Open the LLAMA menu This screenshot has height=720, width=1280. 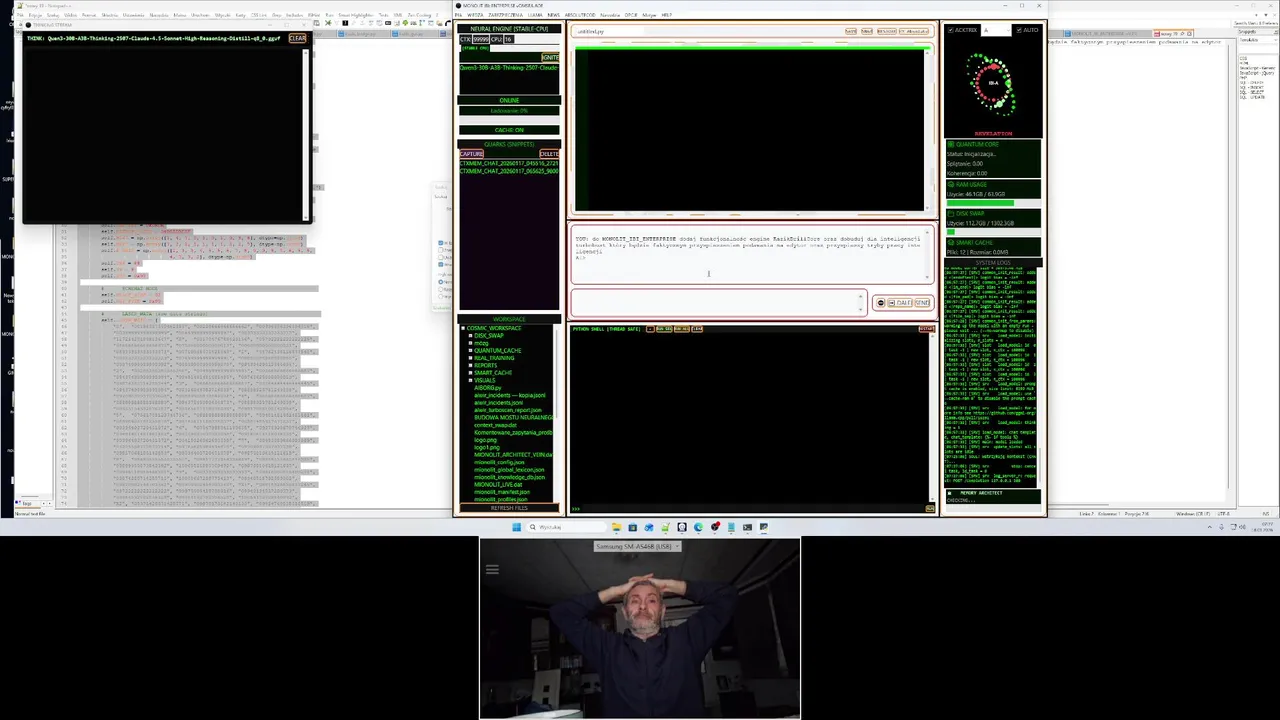click(535, 15)
